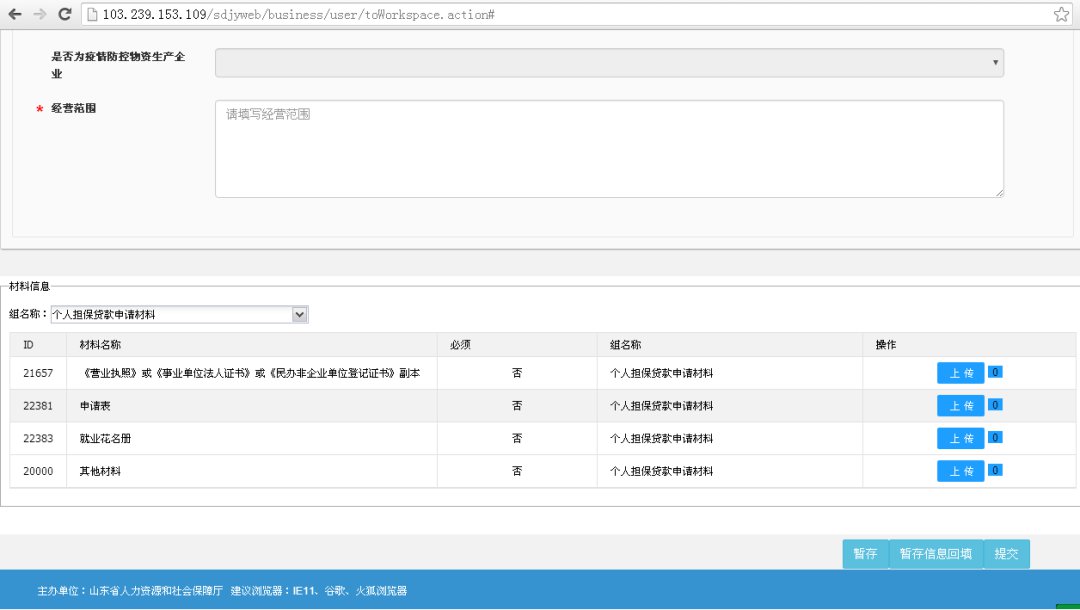The image size is (1080, 610).
Task: Click the ID column header
Action: point(29,345)
